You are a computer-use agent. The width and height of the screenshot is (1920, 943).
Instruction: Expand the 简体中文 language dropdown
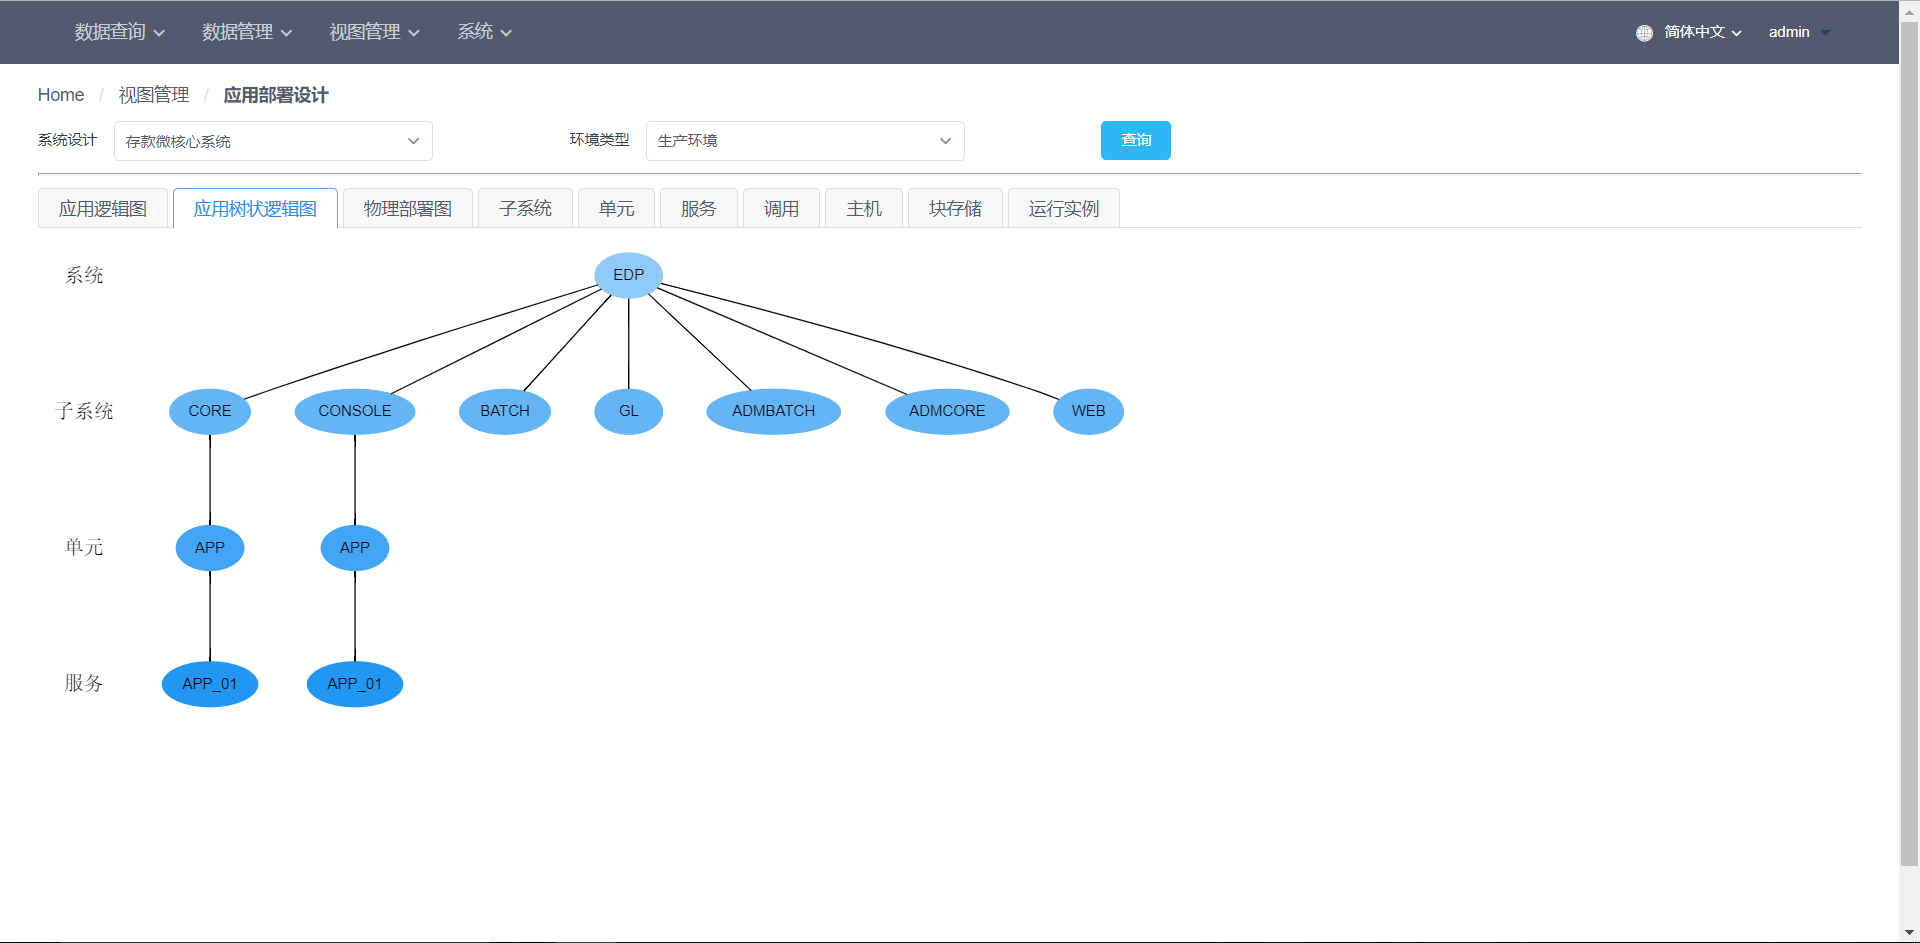(x=1703, y=32)
